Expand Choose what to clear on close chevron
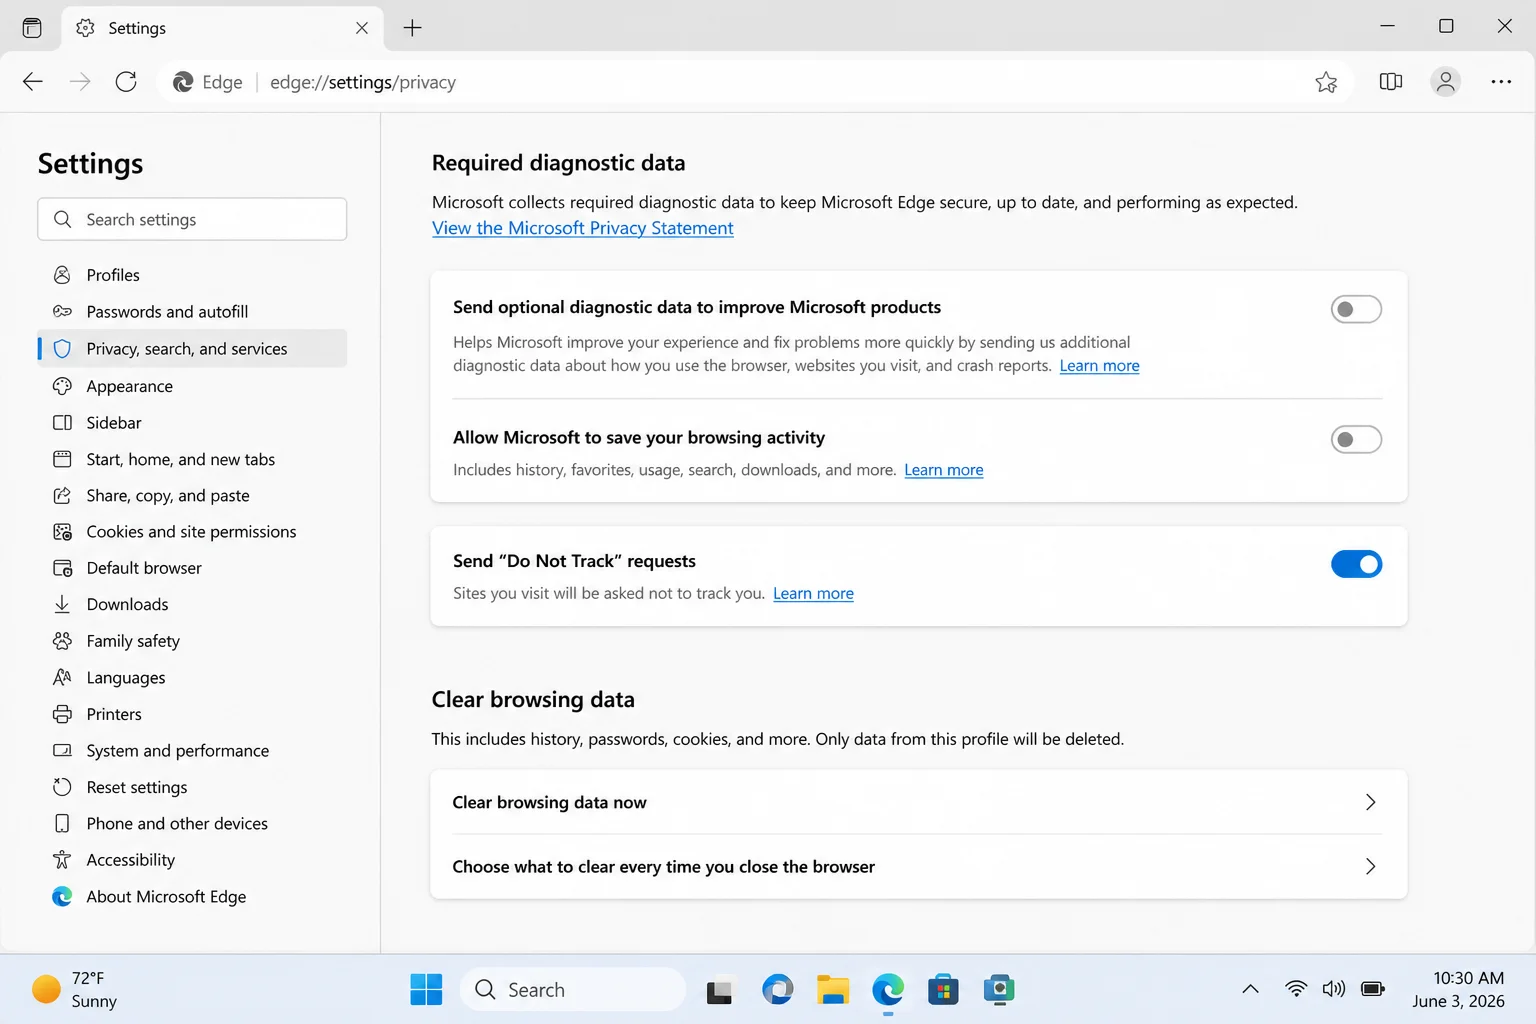 pos(1370,866)
